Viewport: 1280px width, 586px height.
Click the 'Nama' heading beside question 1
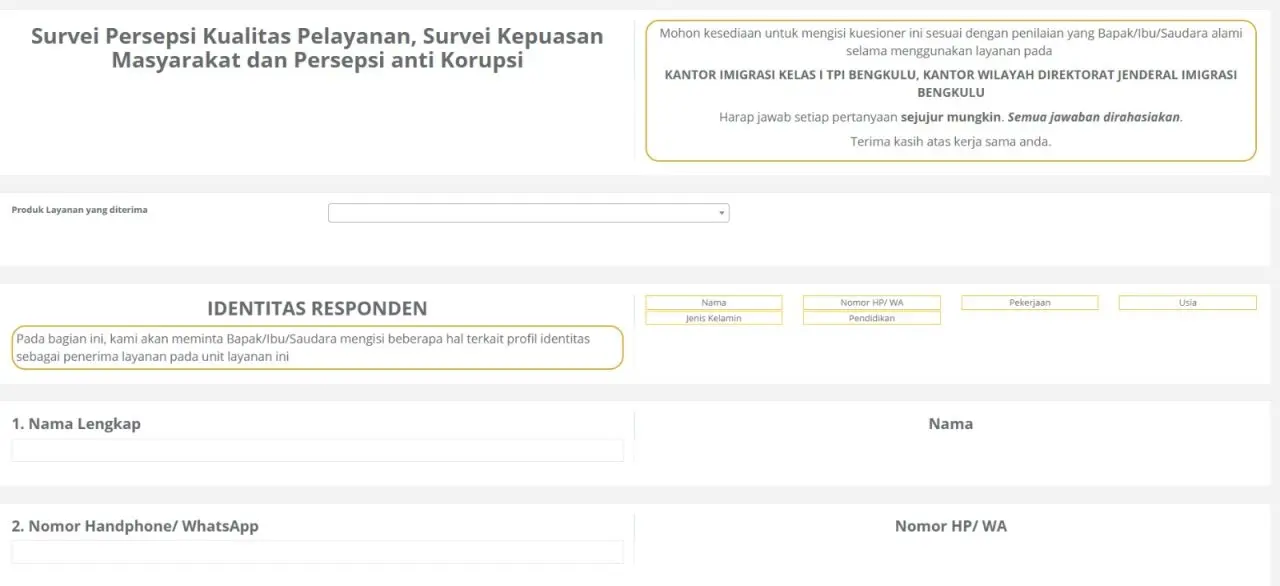[951, 424]
